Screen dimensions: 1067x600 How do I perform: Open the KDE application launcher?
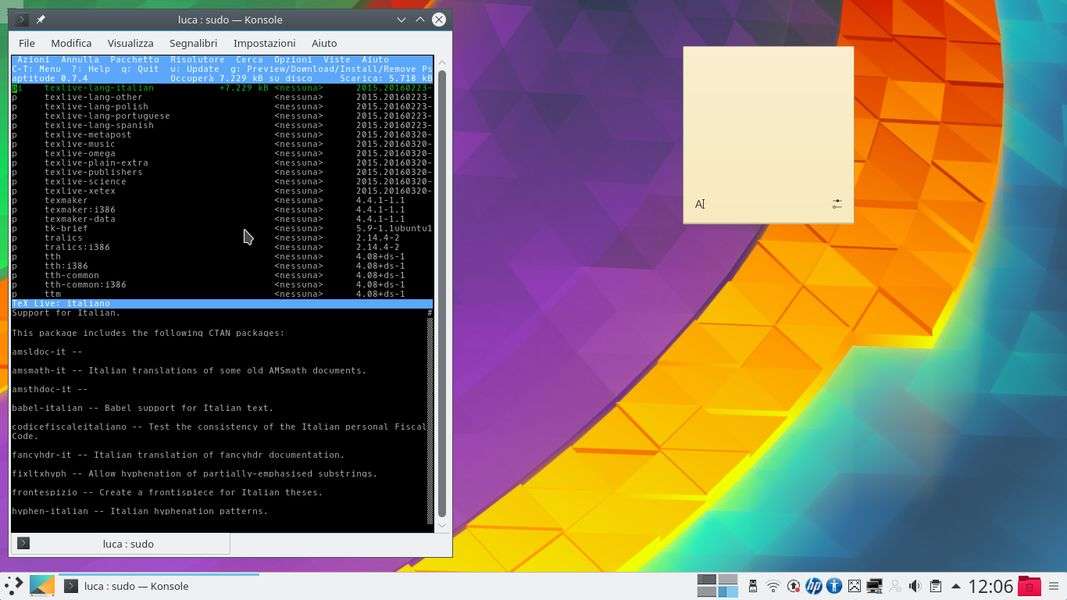pyautogui.click(x=14, y=586)
